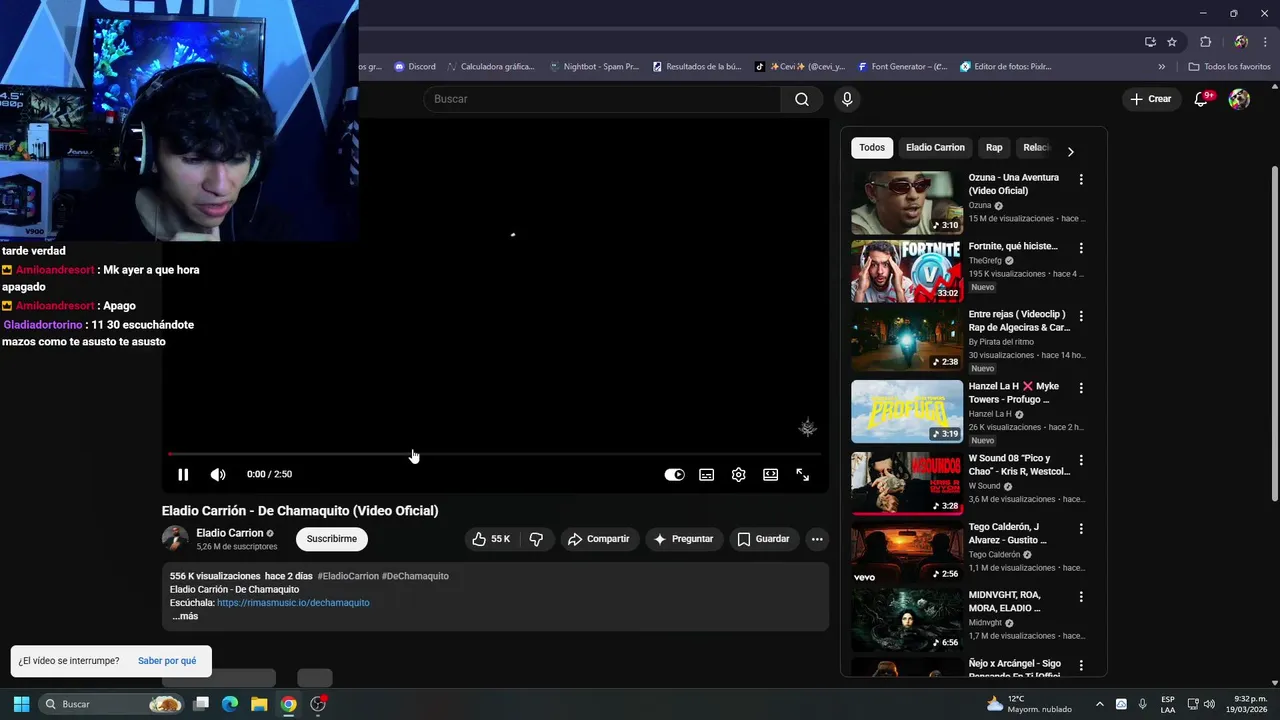Image resolution: width=1280 pixels, height=720 pixels.
Task: Toggle the autoplay switch in player
Action: coord(675,475)
